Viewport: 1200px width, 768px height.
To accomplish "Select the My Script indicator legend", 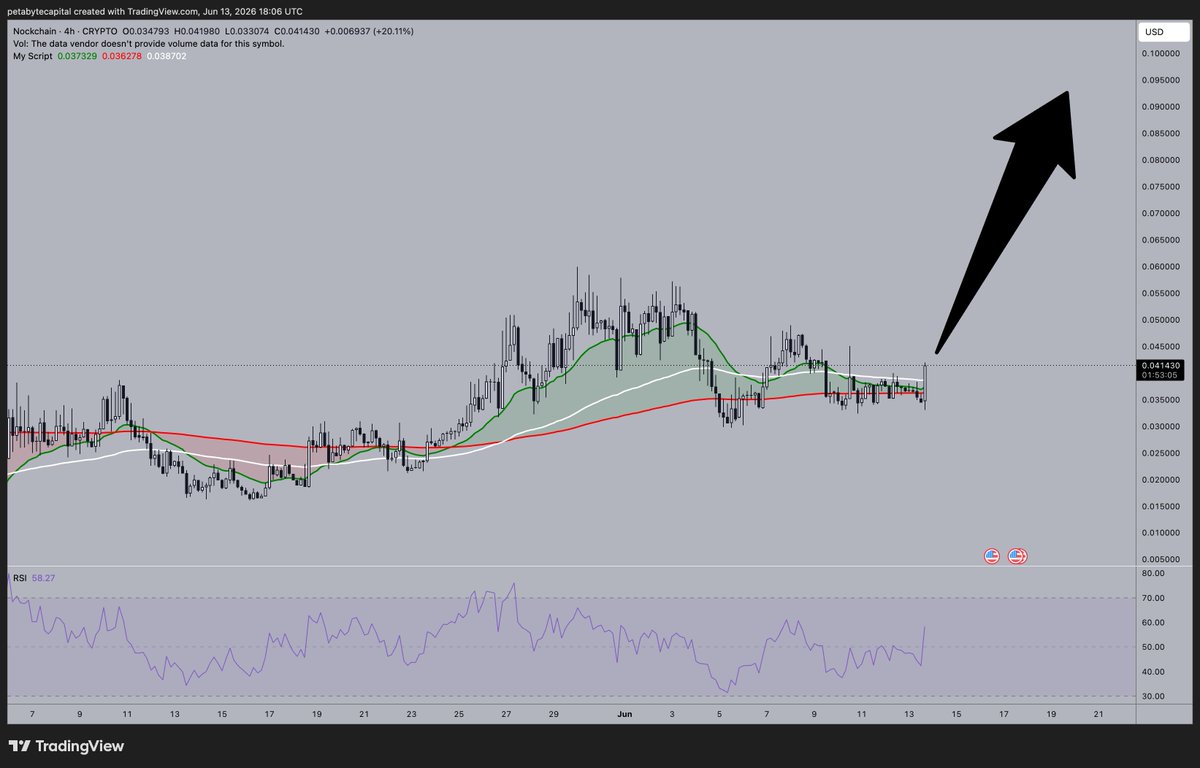I will point(31,56).
